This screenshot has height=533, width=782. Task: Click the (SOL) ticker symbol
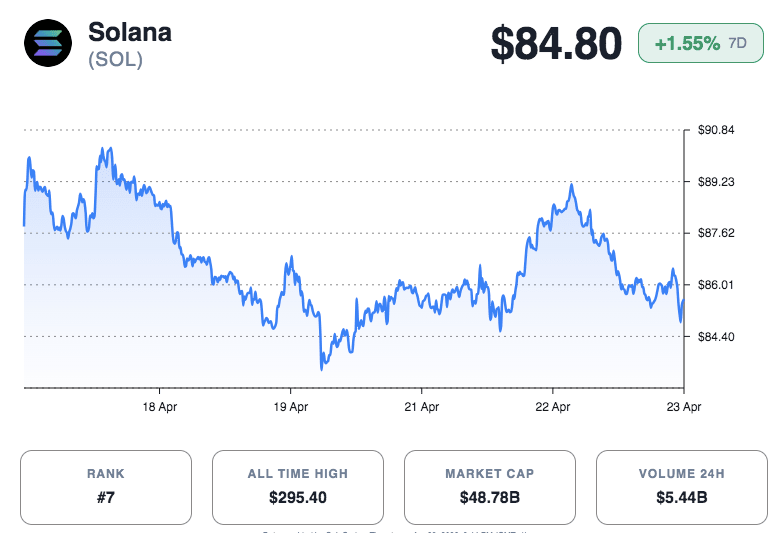115,60
